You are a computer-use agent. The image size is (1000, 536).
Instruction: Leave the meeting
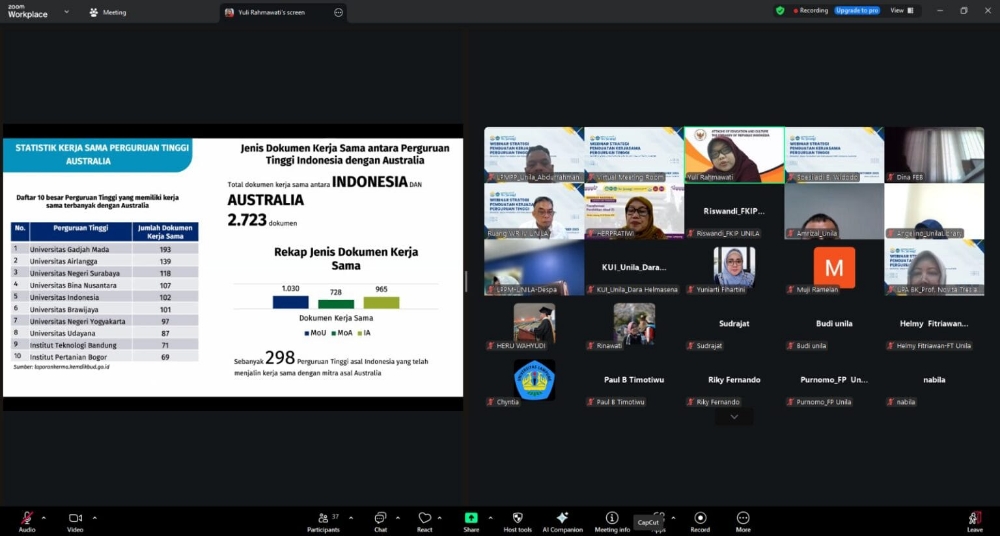point(974,520)
